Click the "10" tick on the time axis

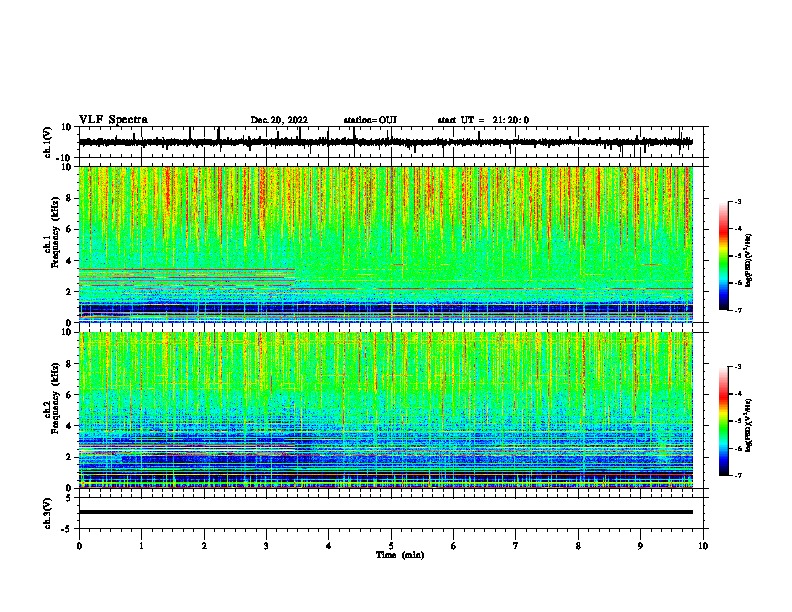point(703,546)
